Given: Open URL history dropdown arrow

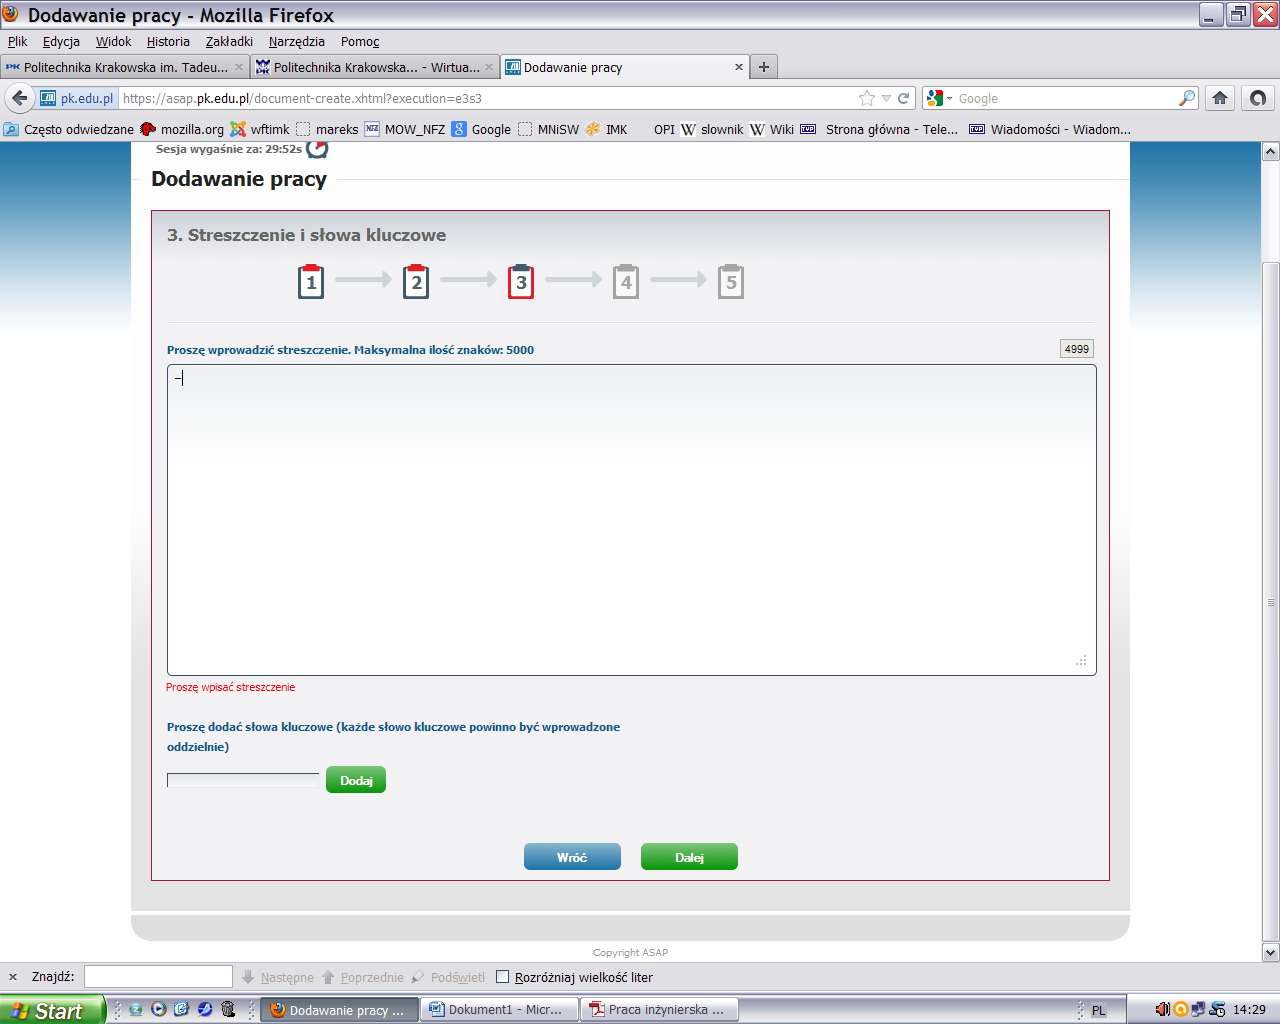Looking at the screenshot, I should [886, 98].
